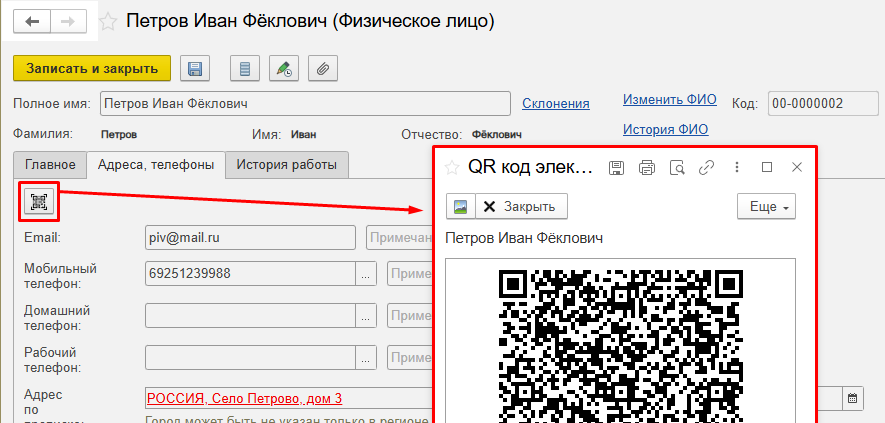Open the «Изменить ФИО» link
This screenshot has height=423, width=885.
pos(670,100)
